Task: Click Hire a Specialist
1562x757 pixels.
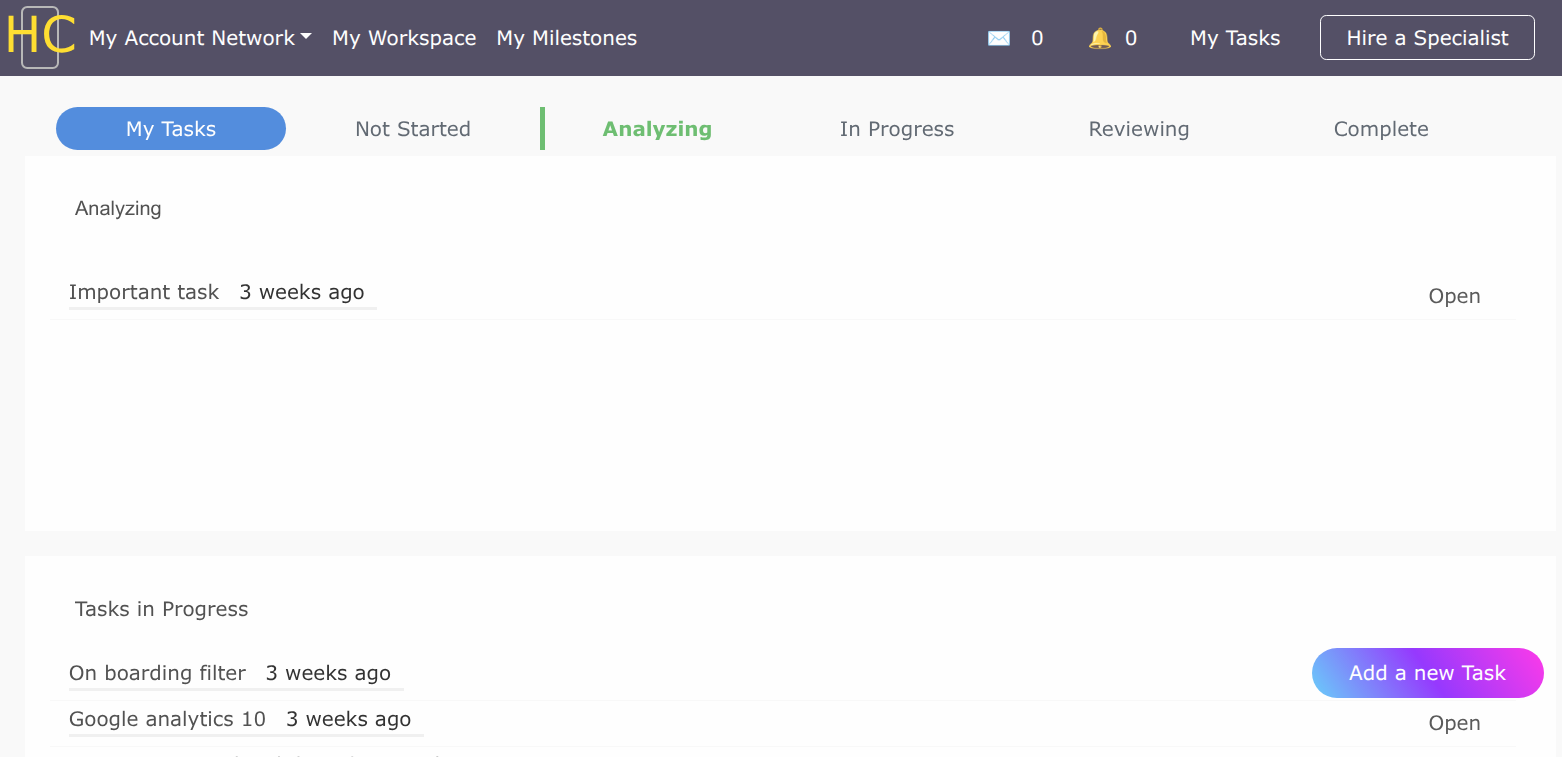Action: 1427,37
